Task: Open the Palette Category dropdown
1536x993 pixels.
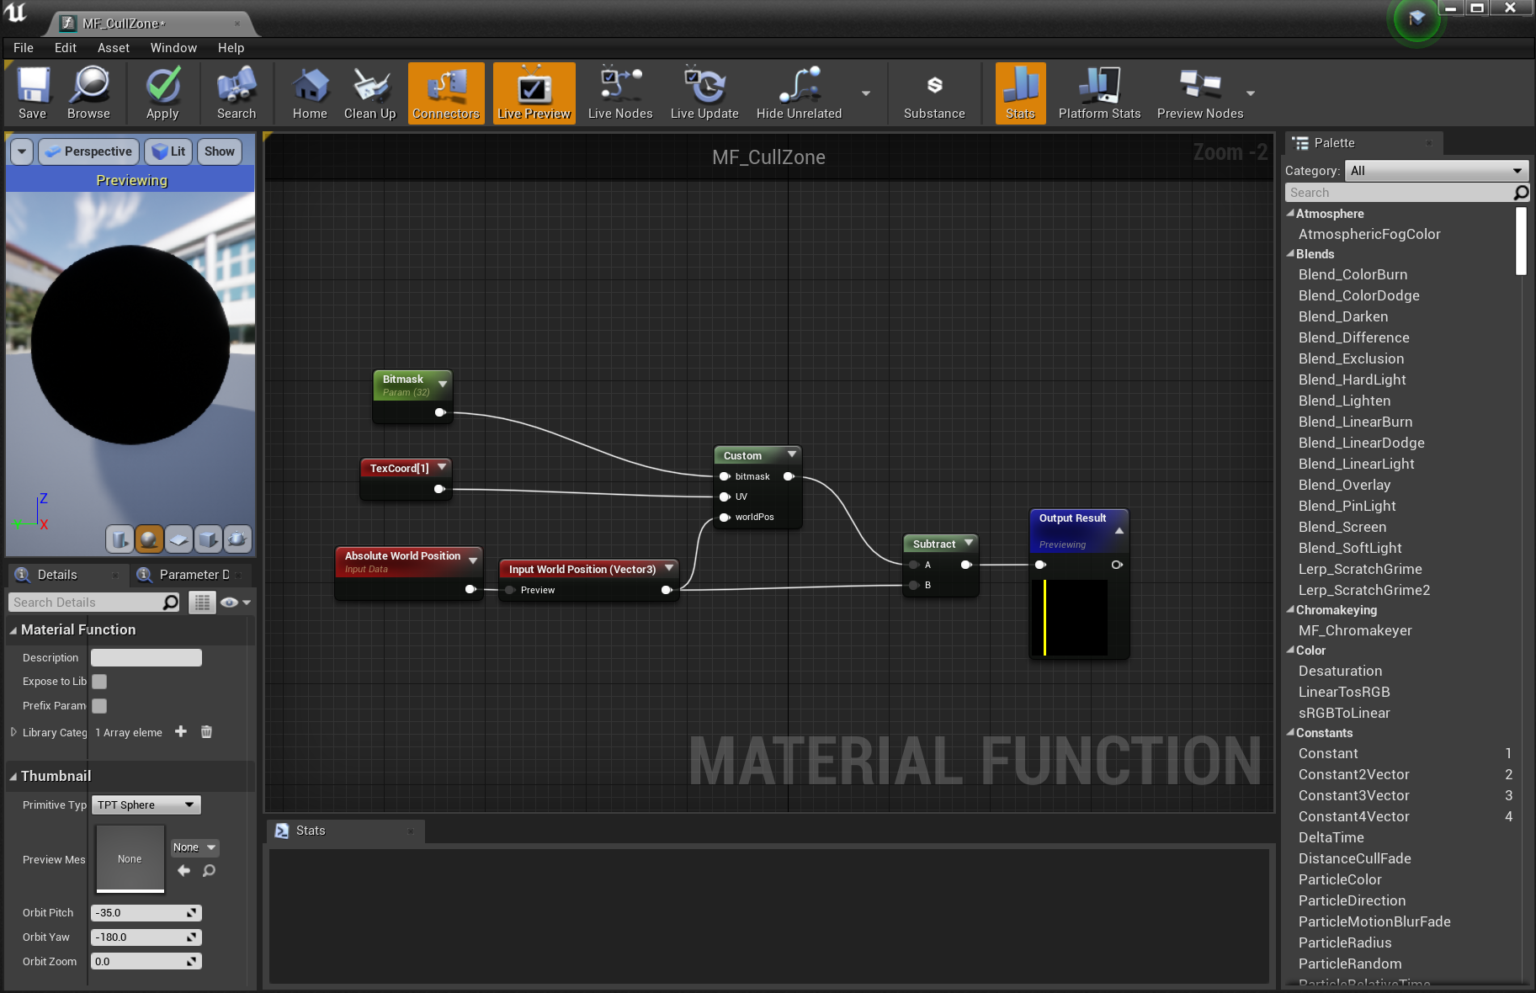Action: [1436, 170]
